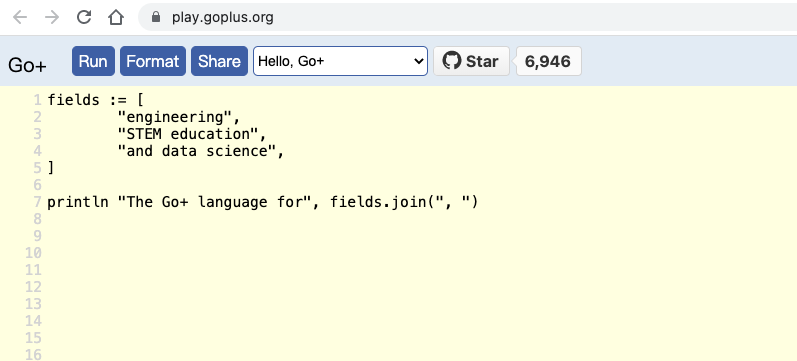Click the dropdown chevron arrow of examples selector
797x361 pixels.
click(419, 62)
